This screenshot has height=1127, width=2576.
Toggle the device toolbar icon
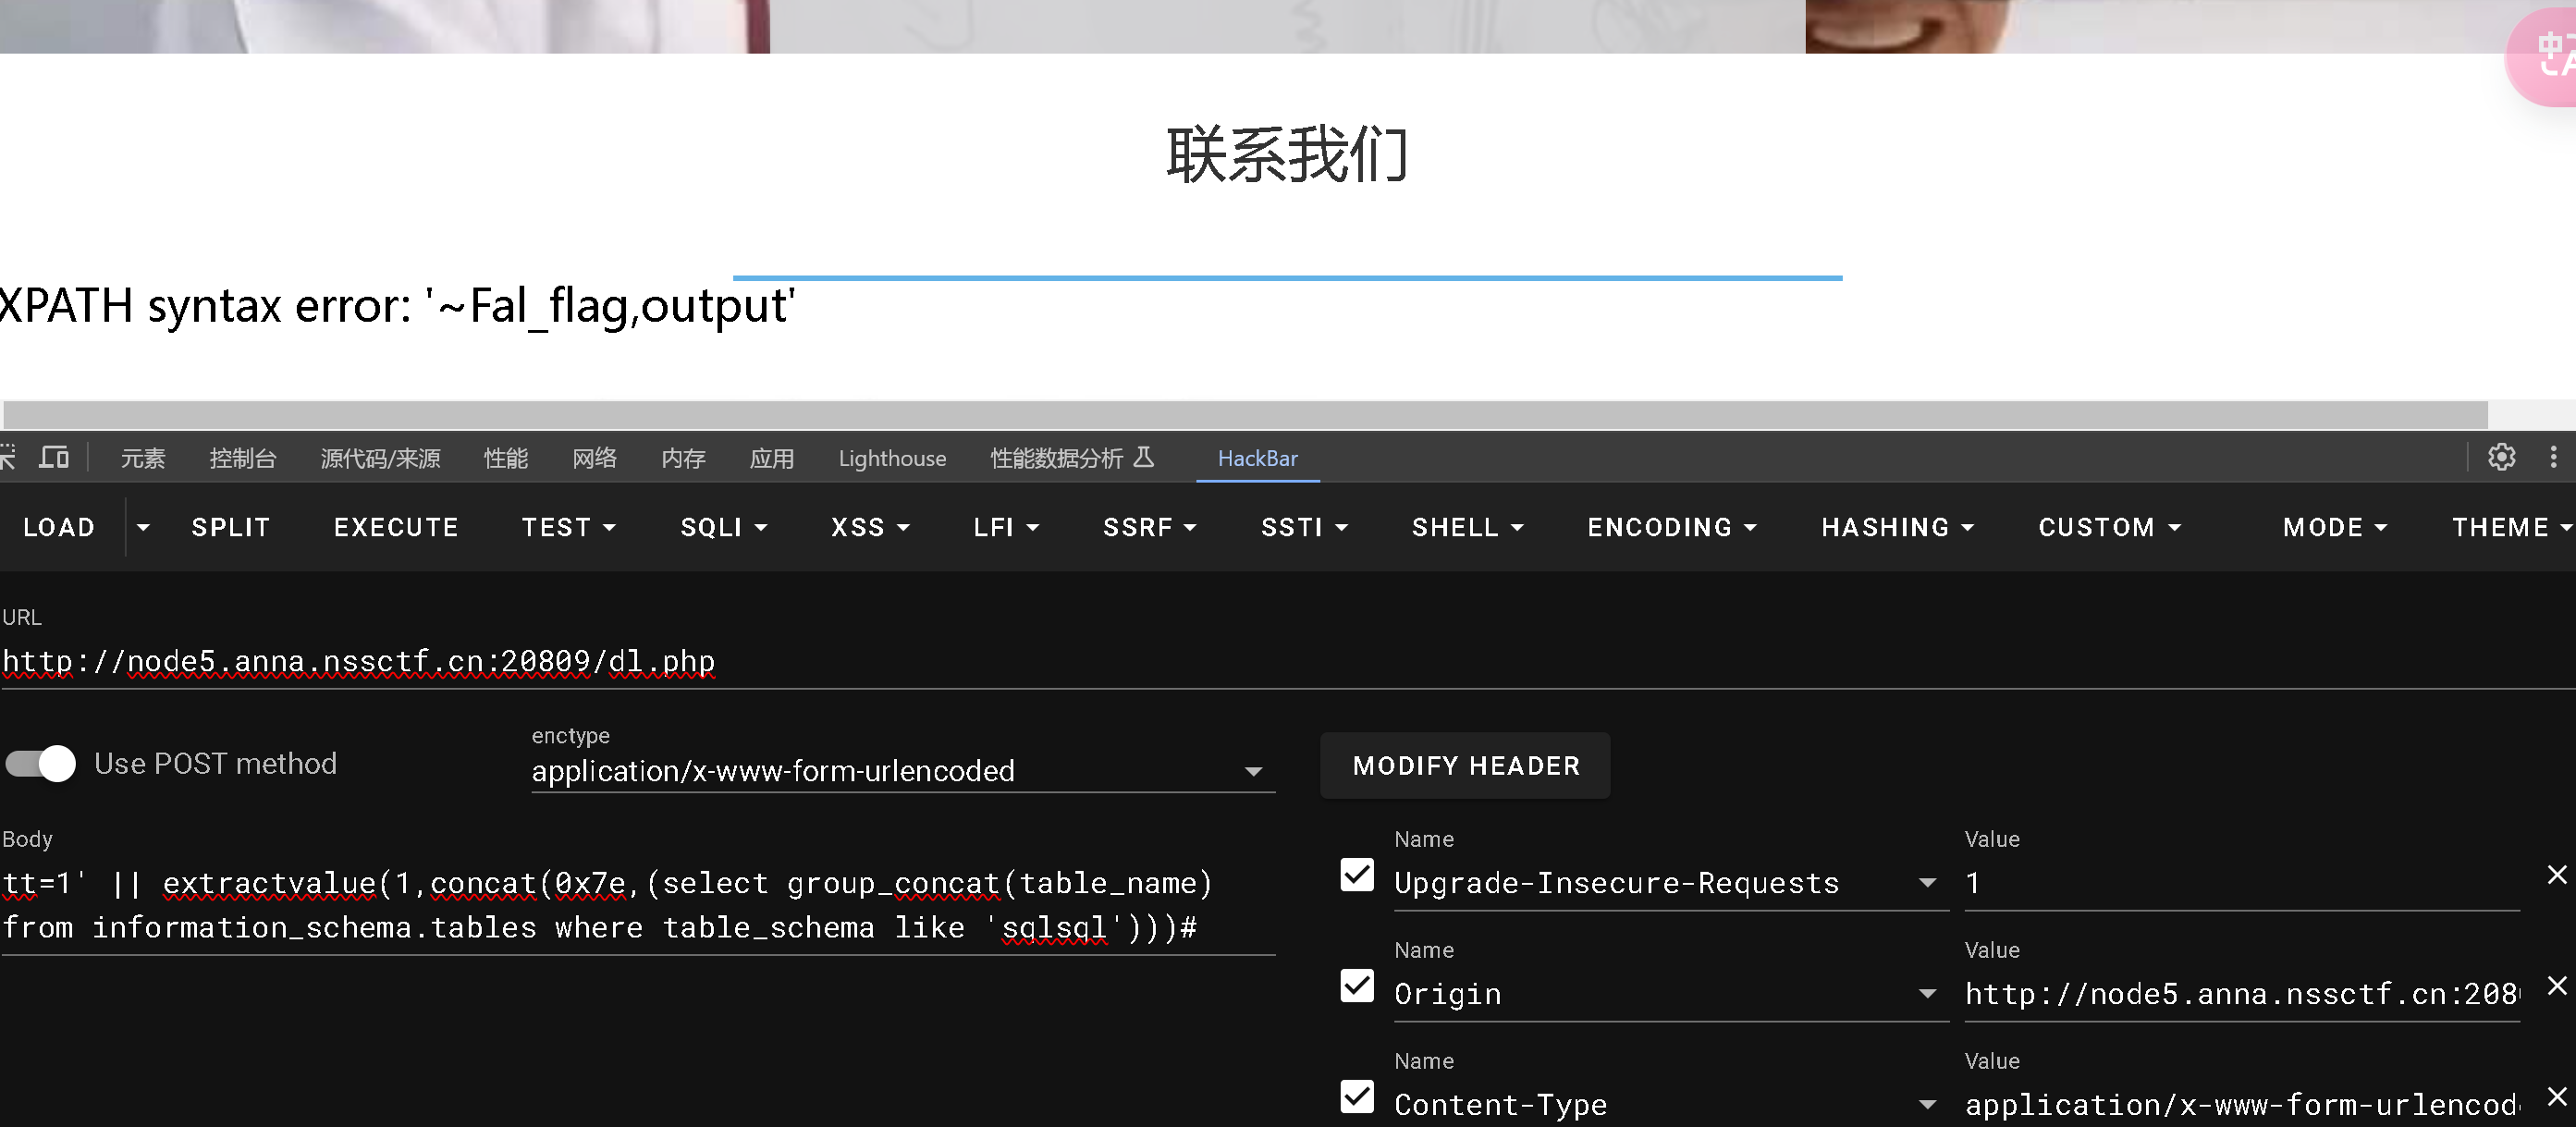coord(54,457)
